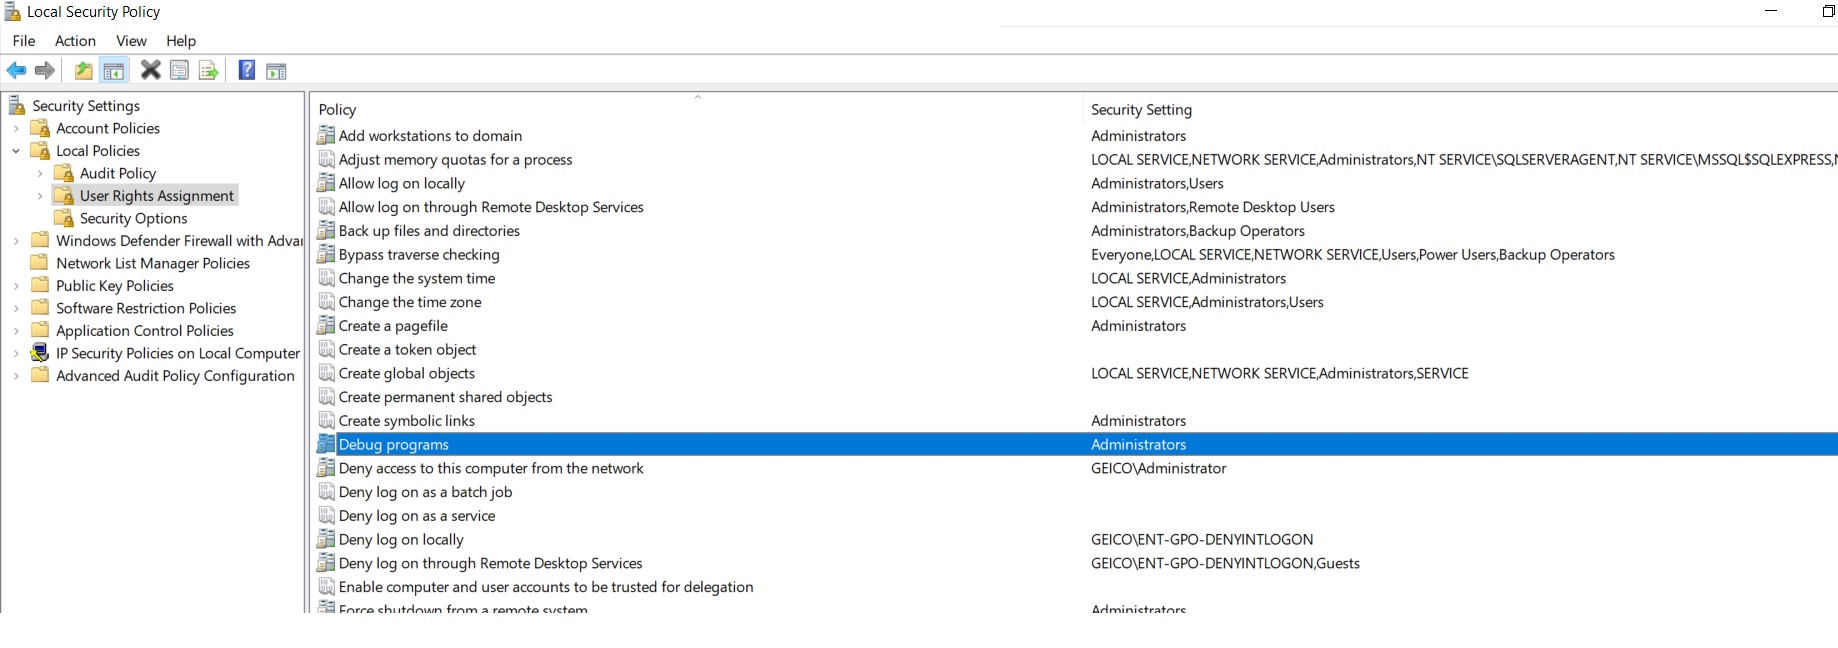The width and height of the screenshot is (1838, 648).
Task: Open the File menu
Action: coord(24,41)
